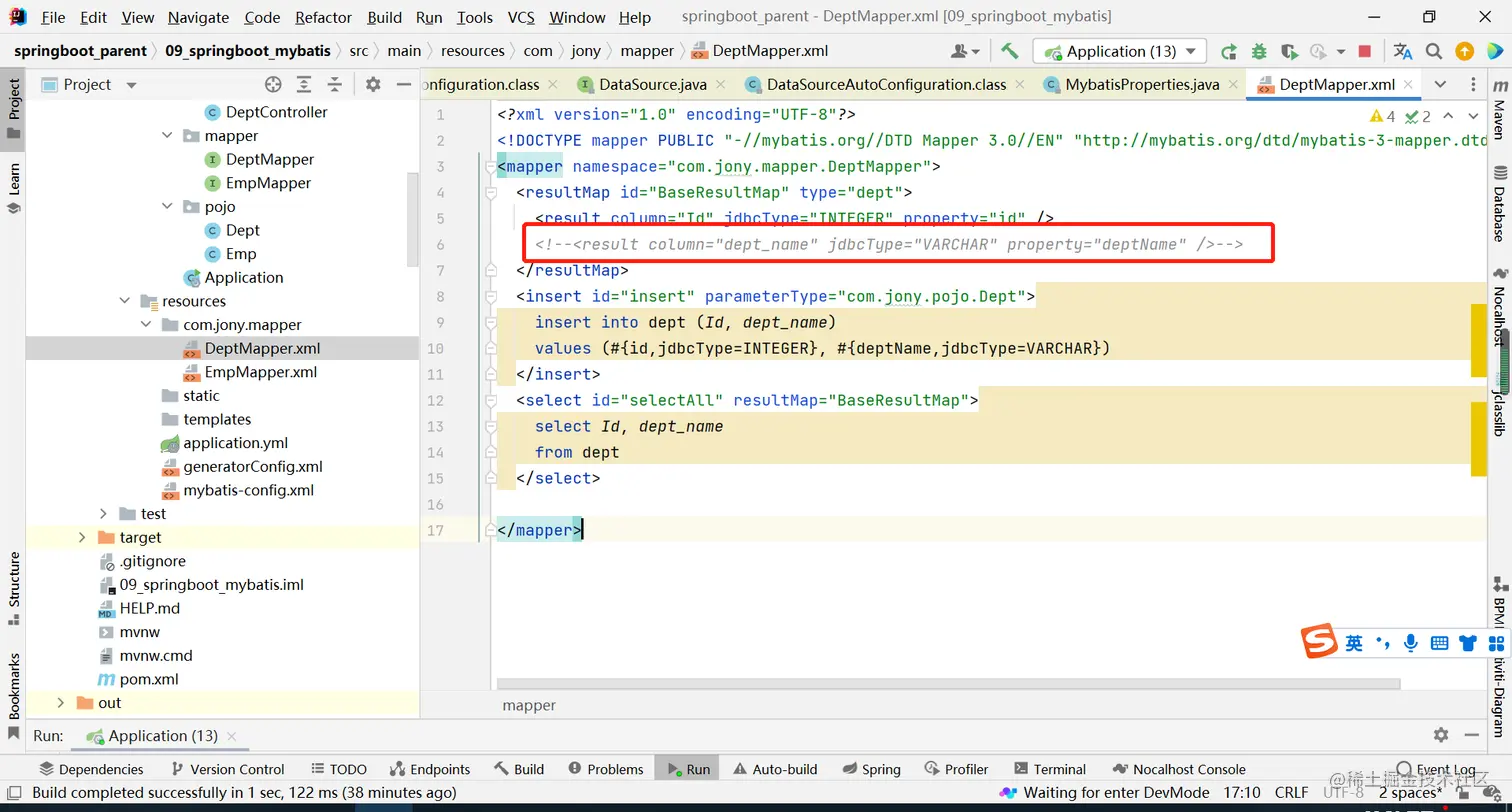Open the profiler run options dropdown arrow
The width and height of the screenshot is (1512, 812).
click(1340, 51)
